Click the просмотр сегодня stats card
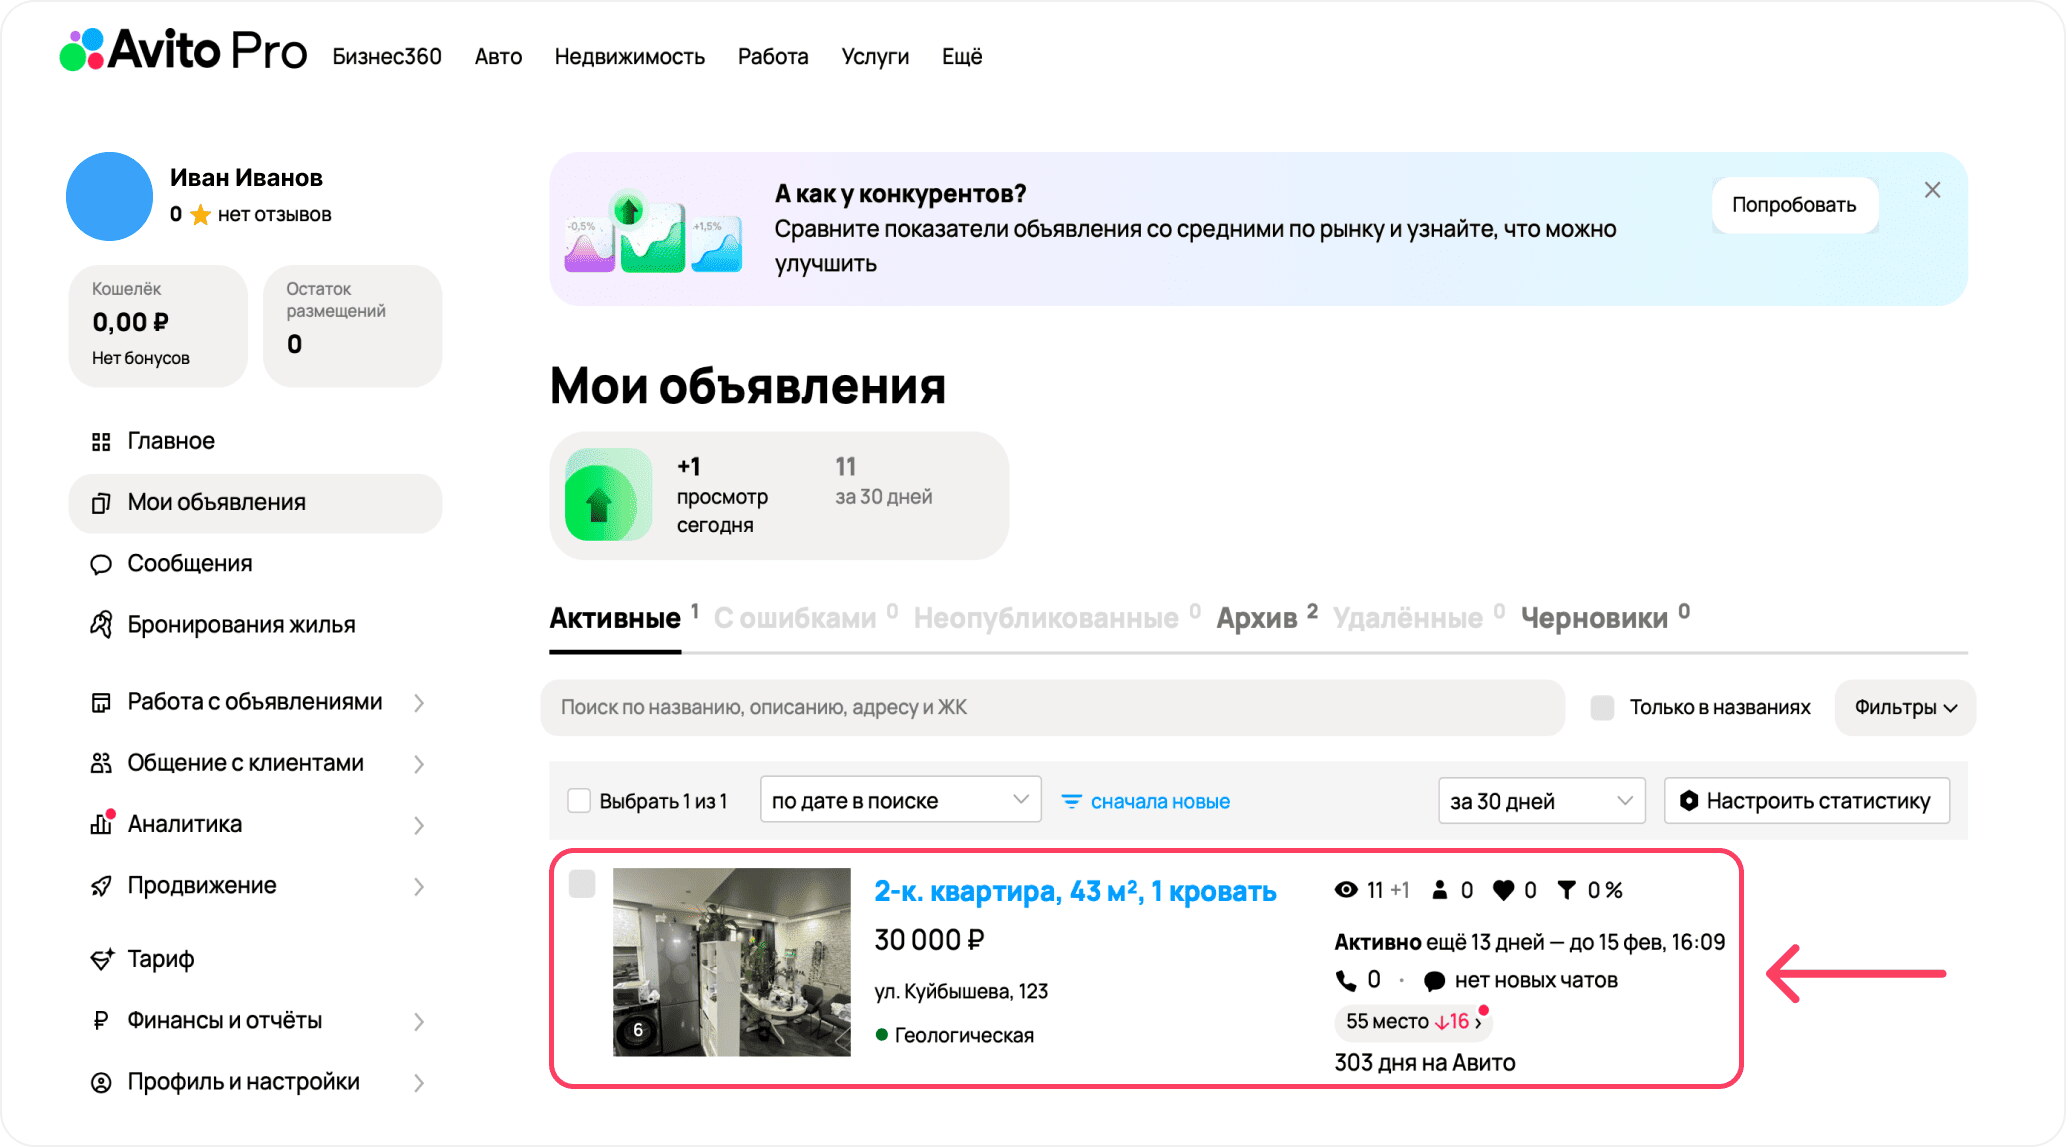 (779, 496)
